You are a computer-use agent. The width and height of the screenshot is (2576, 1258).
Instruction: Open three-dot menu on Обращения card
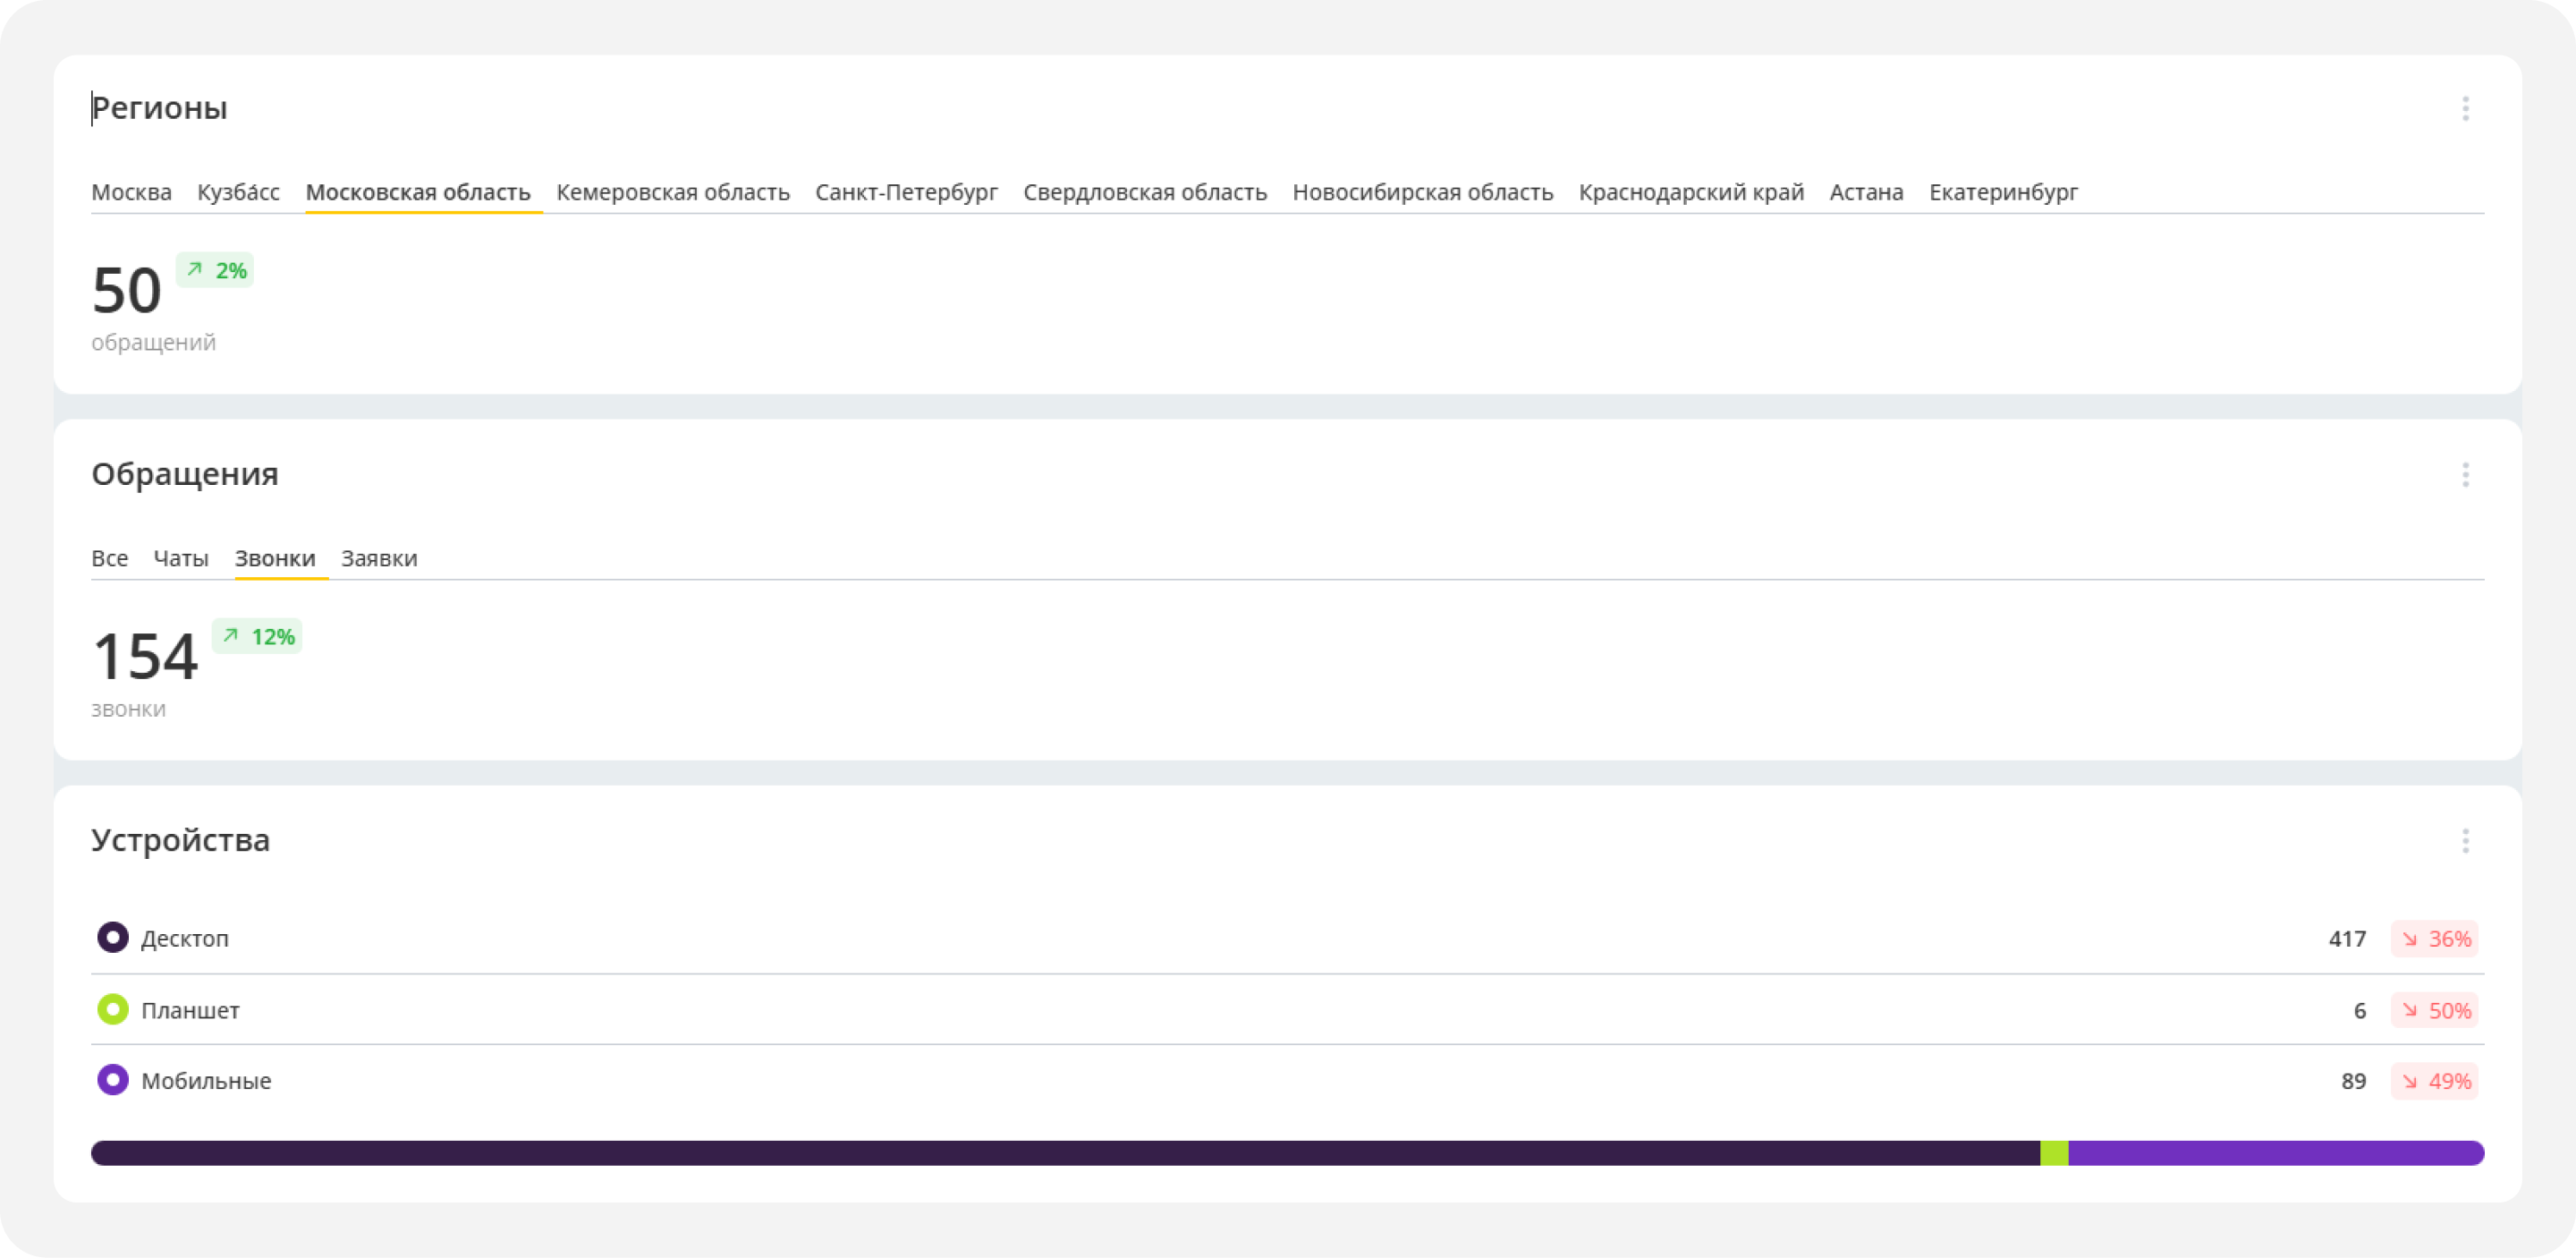click(2465, 474)
